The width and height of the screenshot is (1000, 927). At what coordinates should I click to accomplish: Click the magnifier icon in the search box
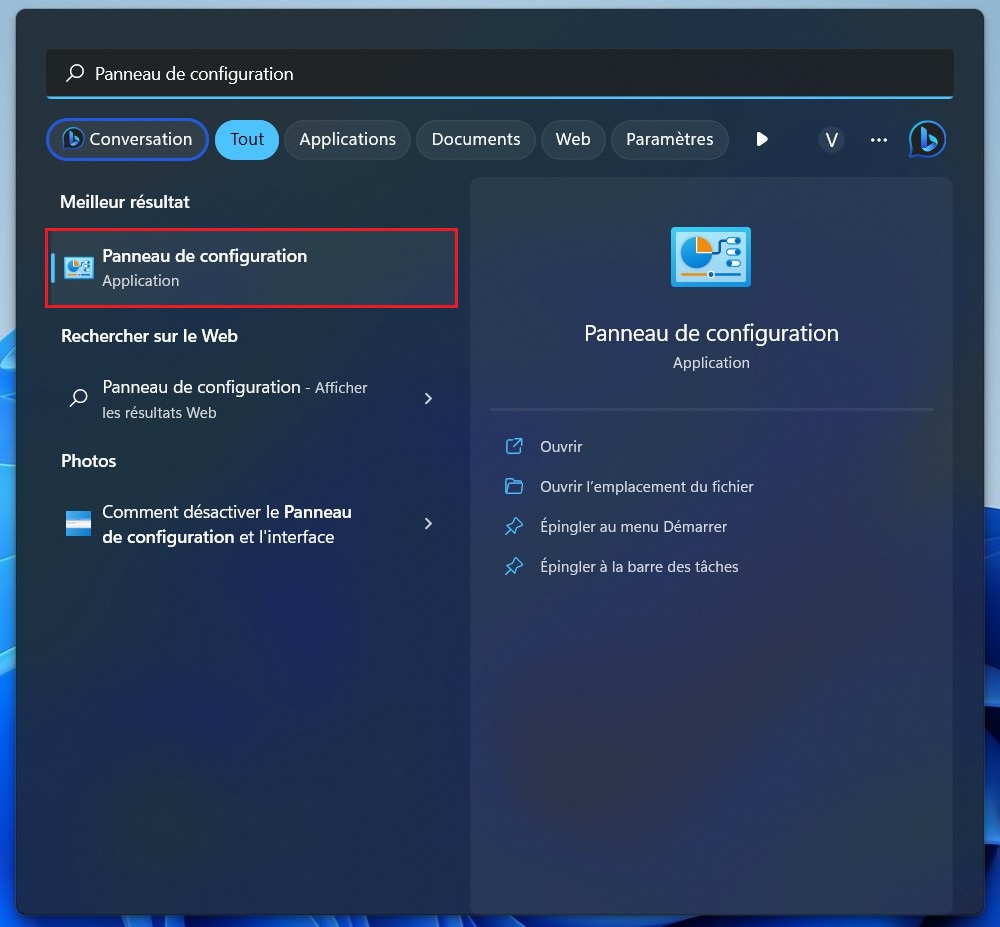(74, 74)
